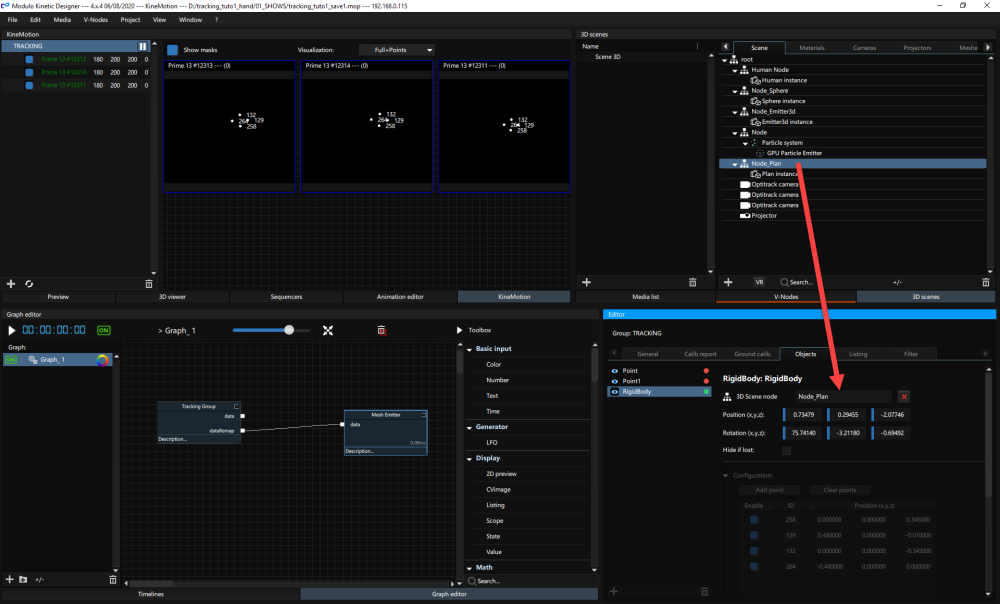Open the Visualization Full+Points dropdown
Viewport: 1000px width, 604px height.
(x=397, y=49)
